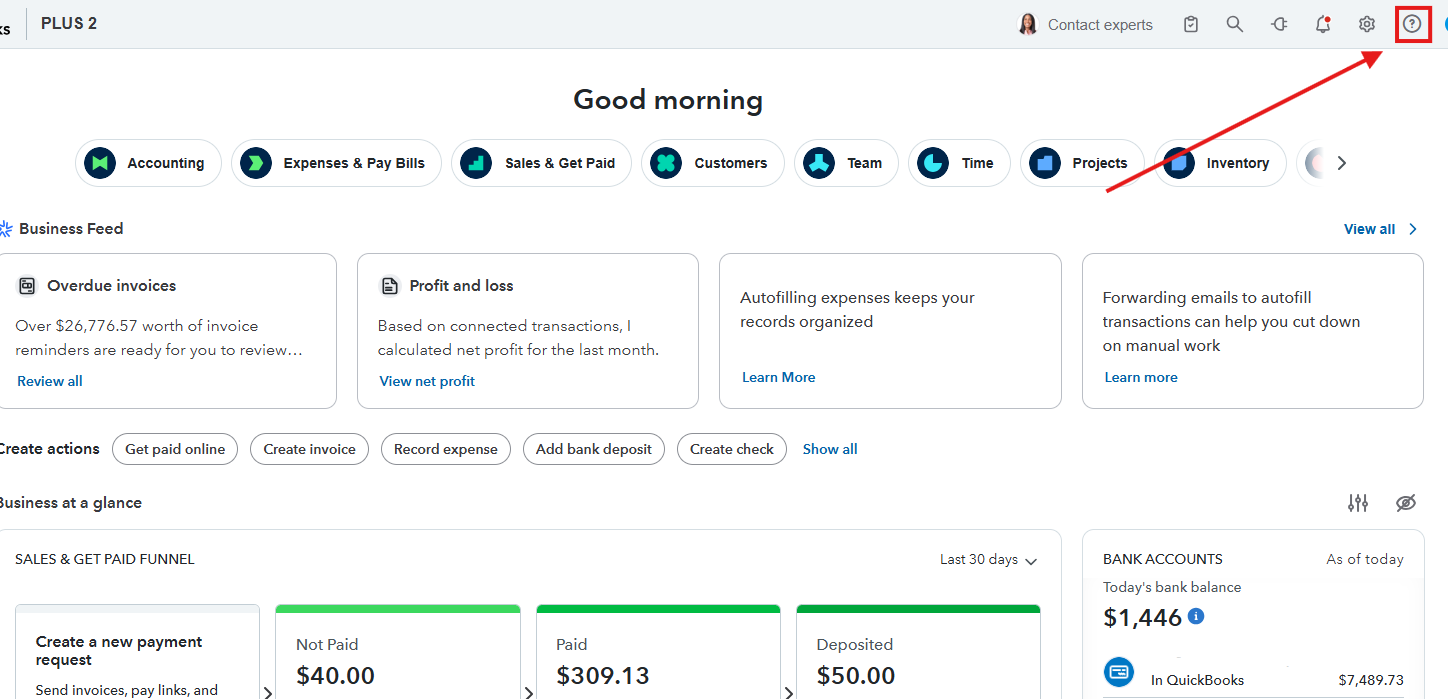The width and height of the screenshot is (1448, 699).
Task: Click the integrations plug icon
Action: pyautogui.click(x=1279, y=24)
